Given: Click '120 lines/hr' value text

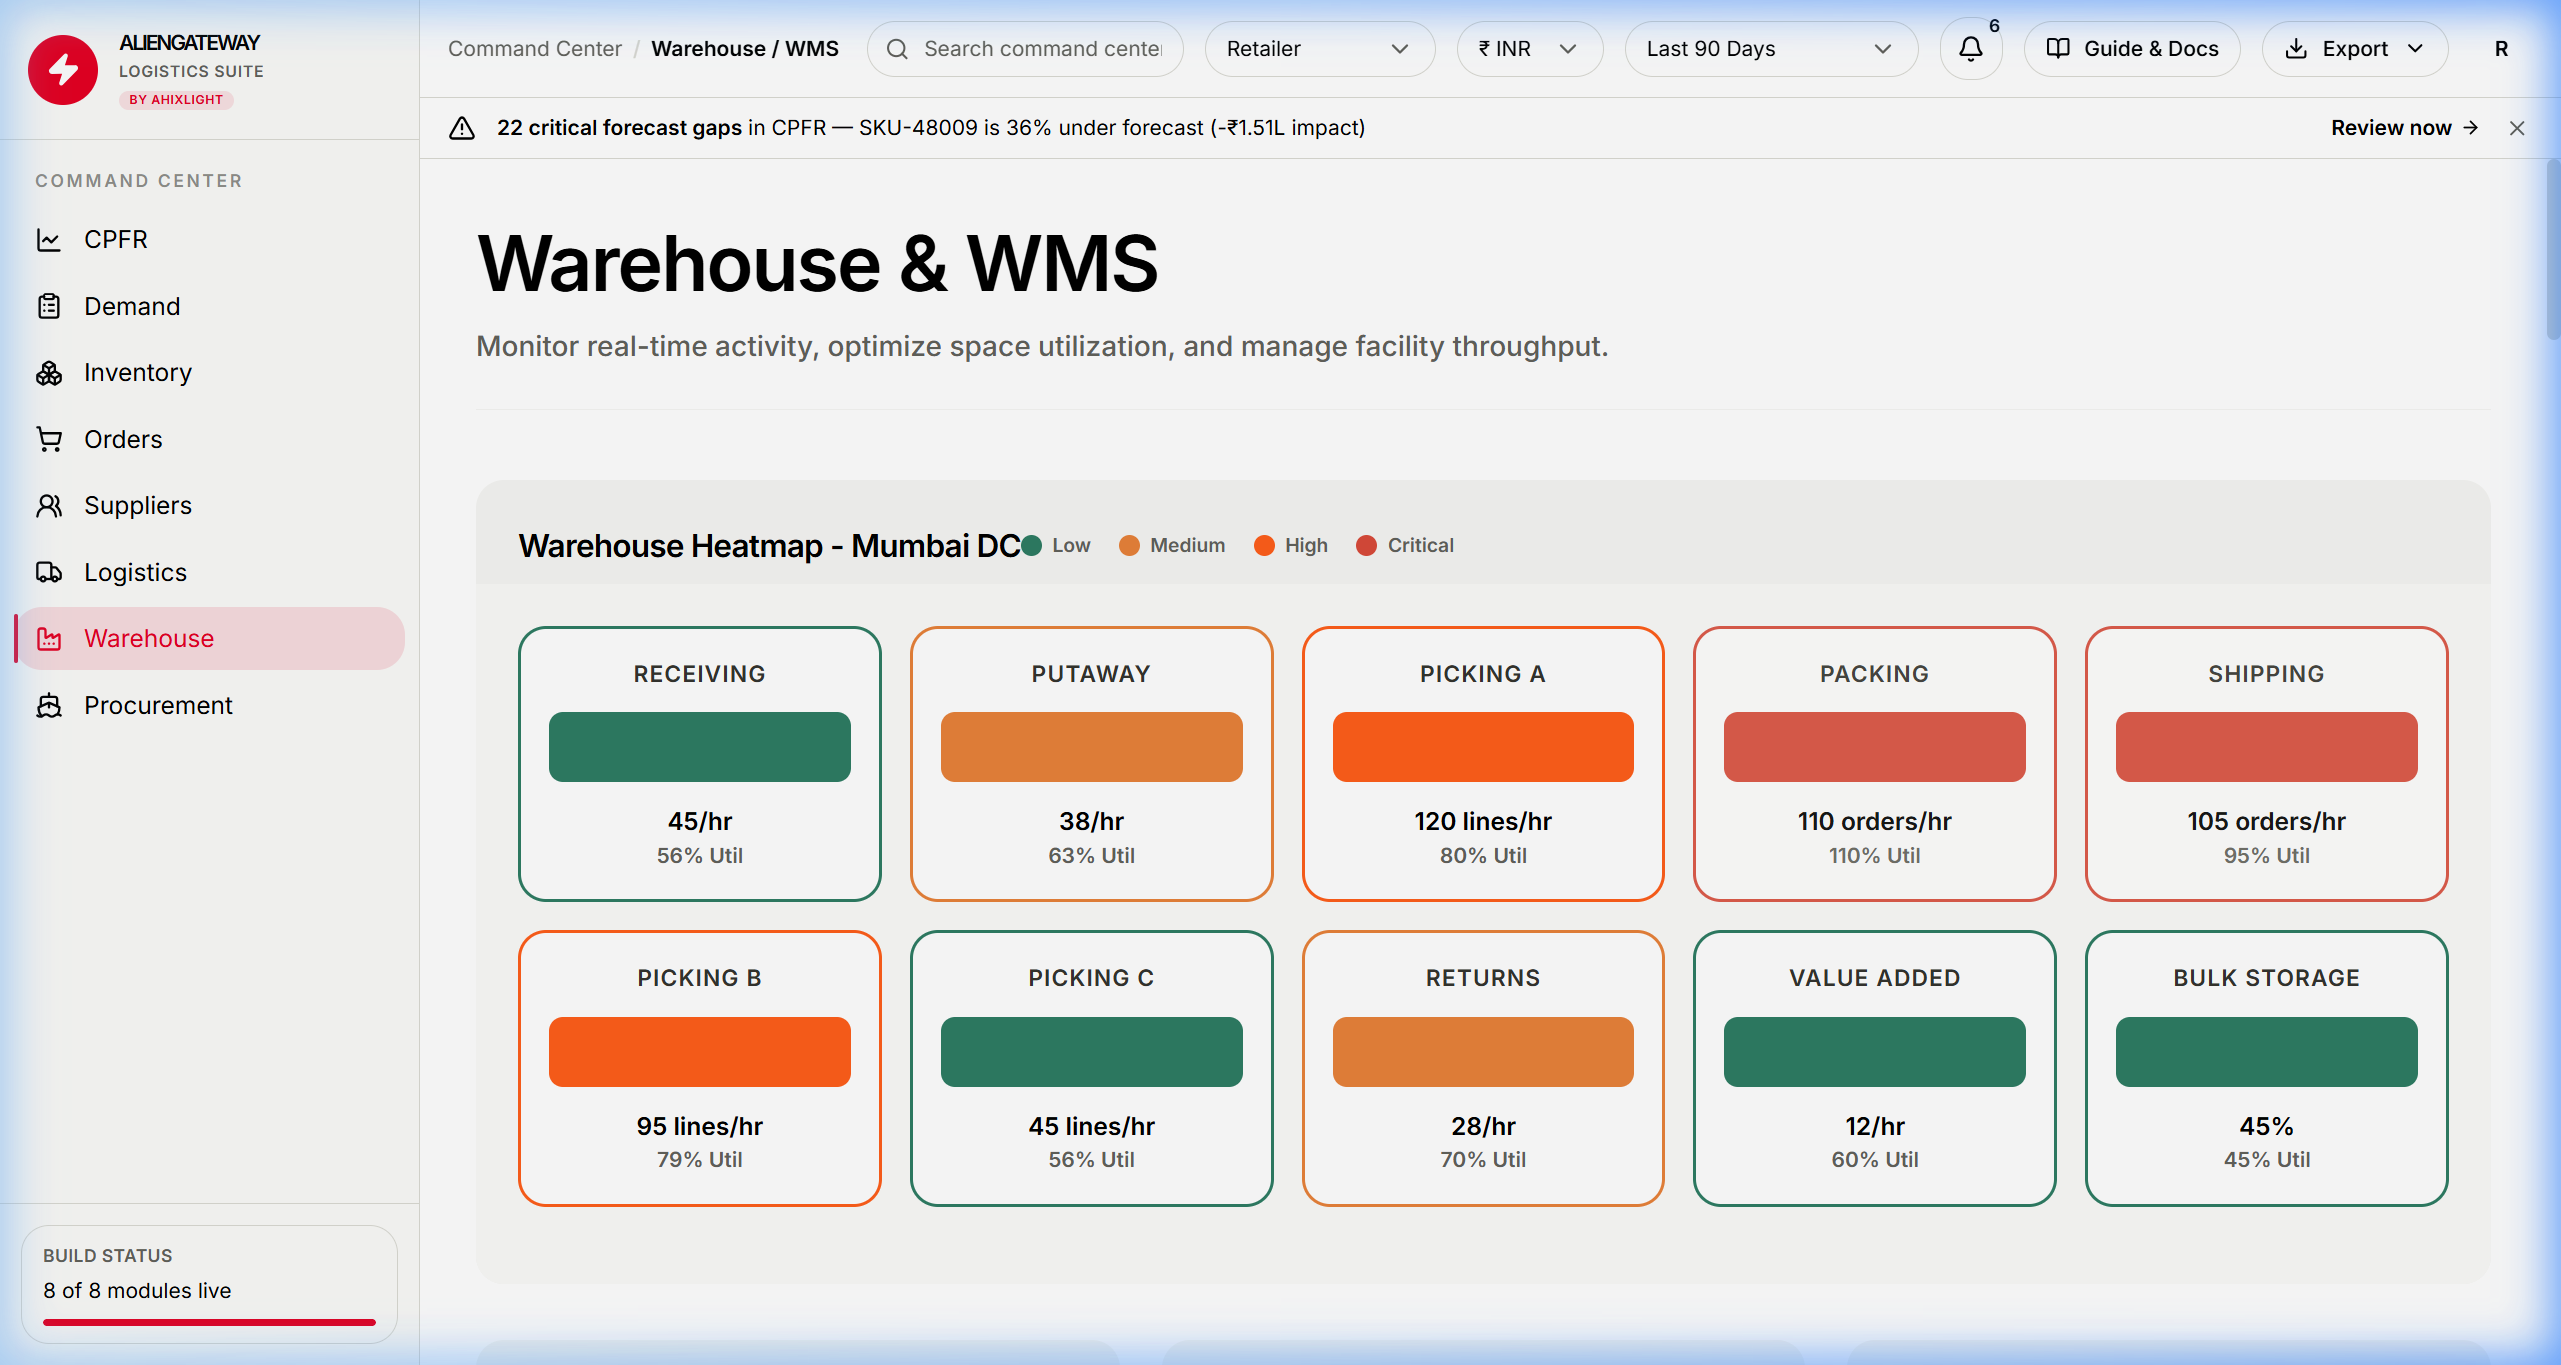Looking at the screenshot, I should (x=1483, y=821).
